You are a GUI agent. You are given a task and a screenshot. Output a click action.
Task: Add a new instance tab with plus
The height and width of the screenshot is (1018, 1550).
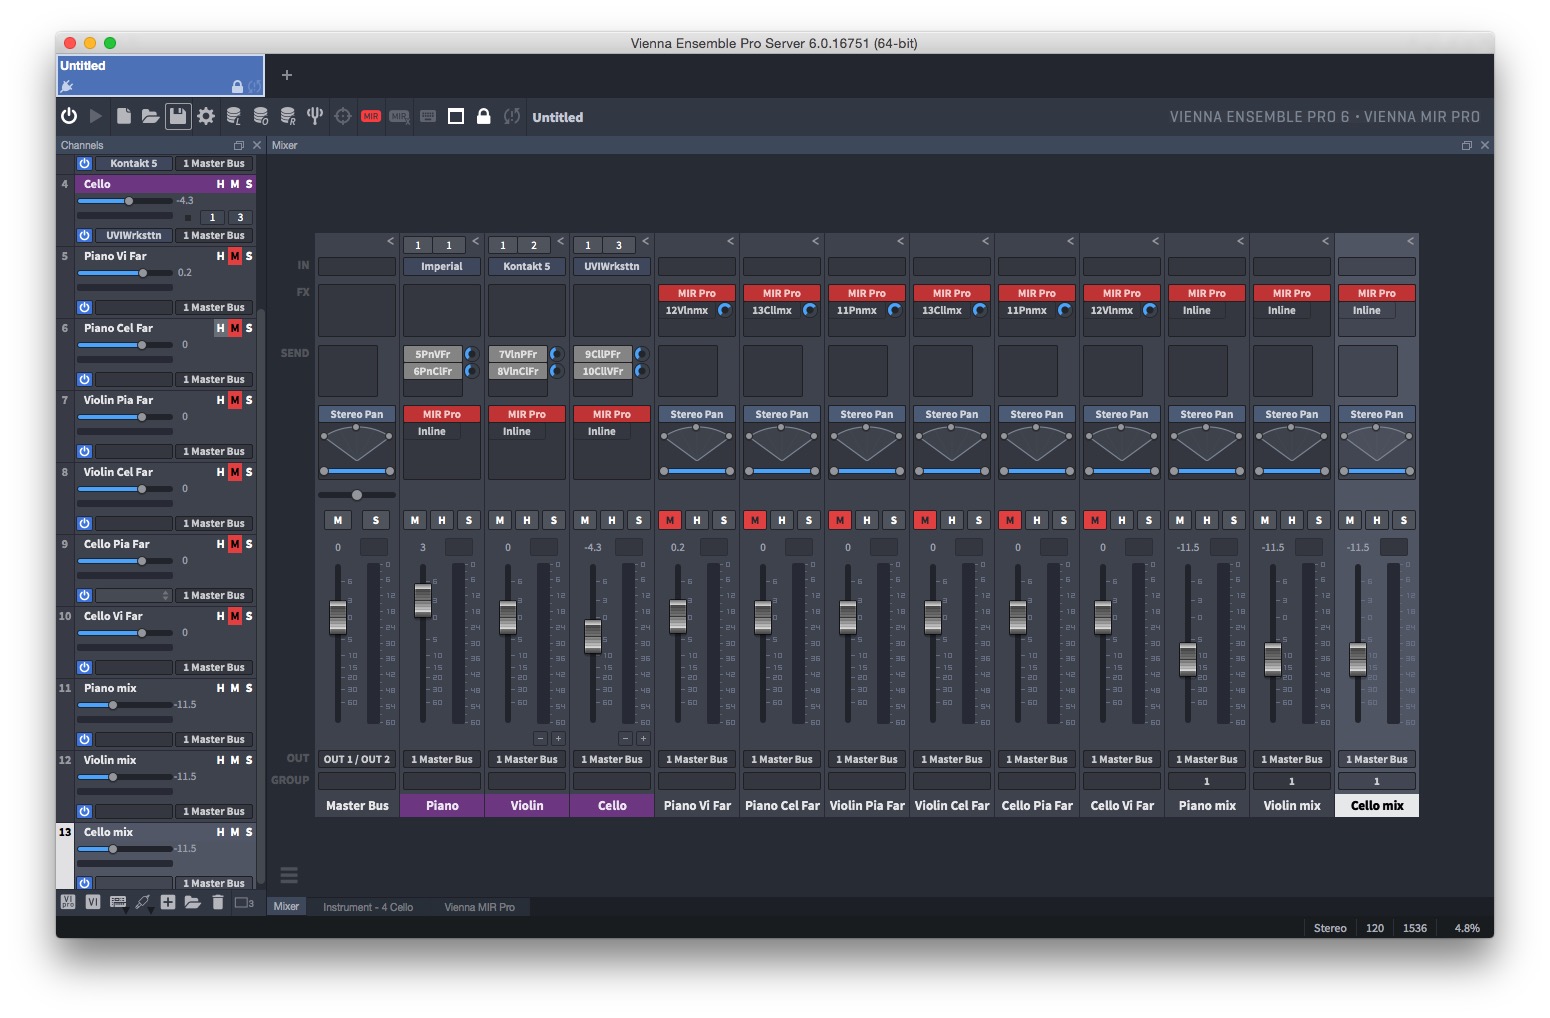(287, 75)
